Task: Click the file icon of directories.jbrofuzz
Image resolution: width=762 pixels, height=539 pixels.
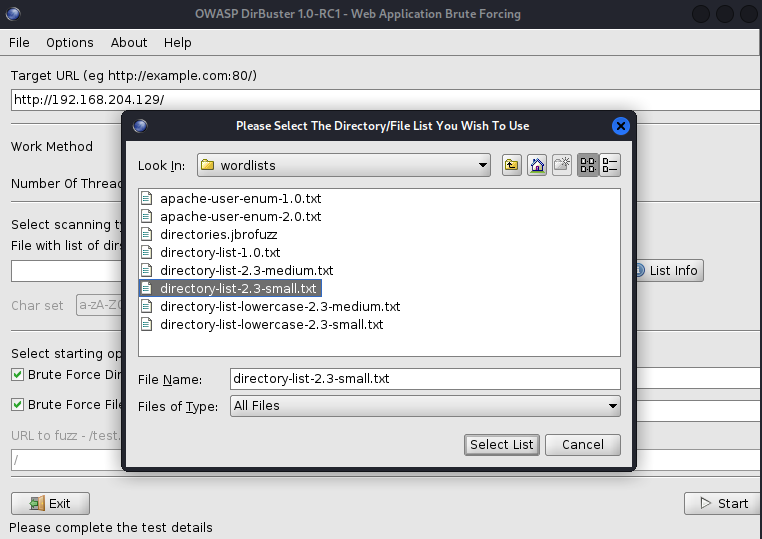Action: 146,234
